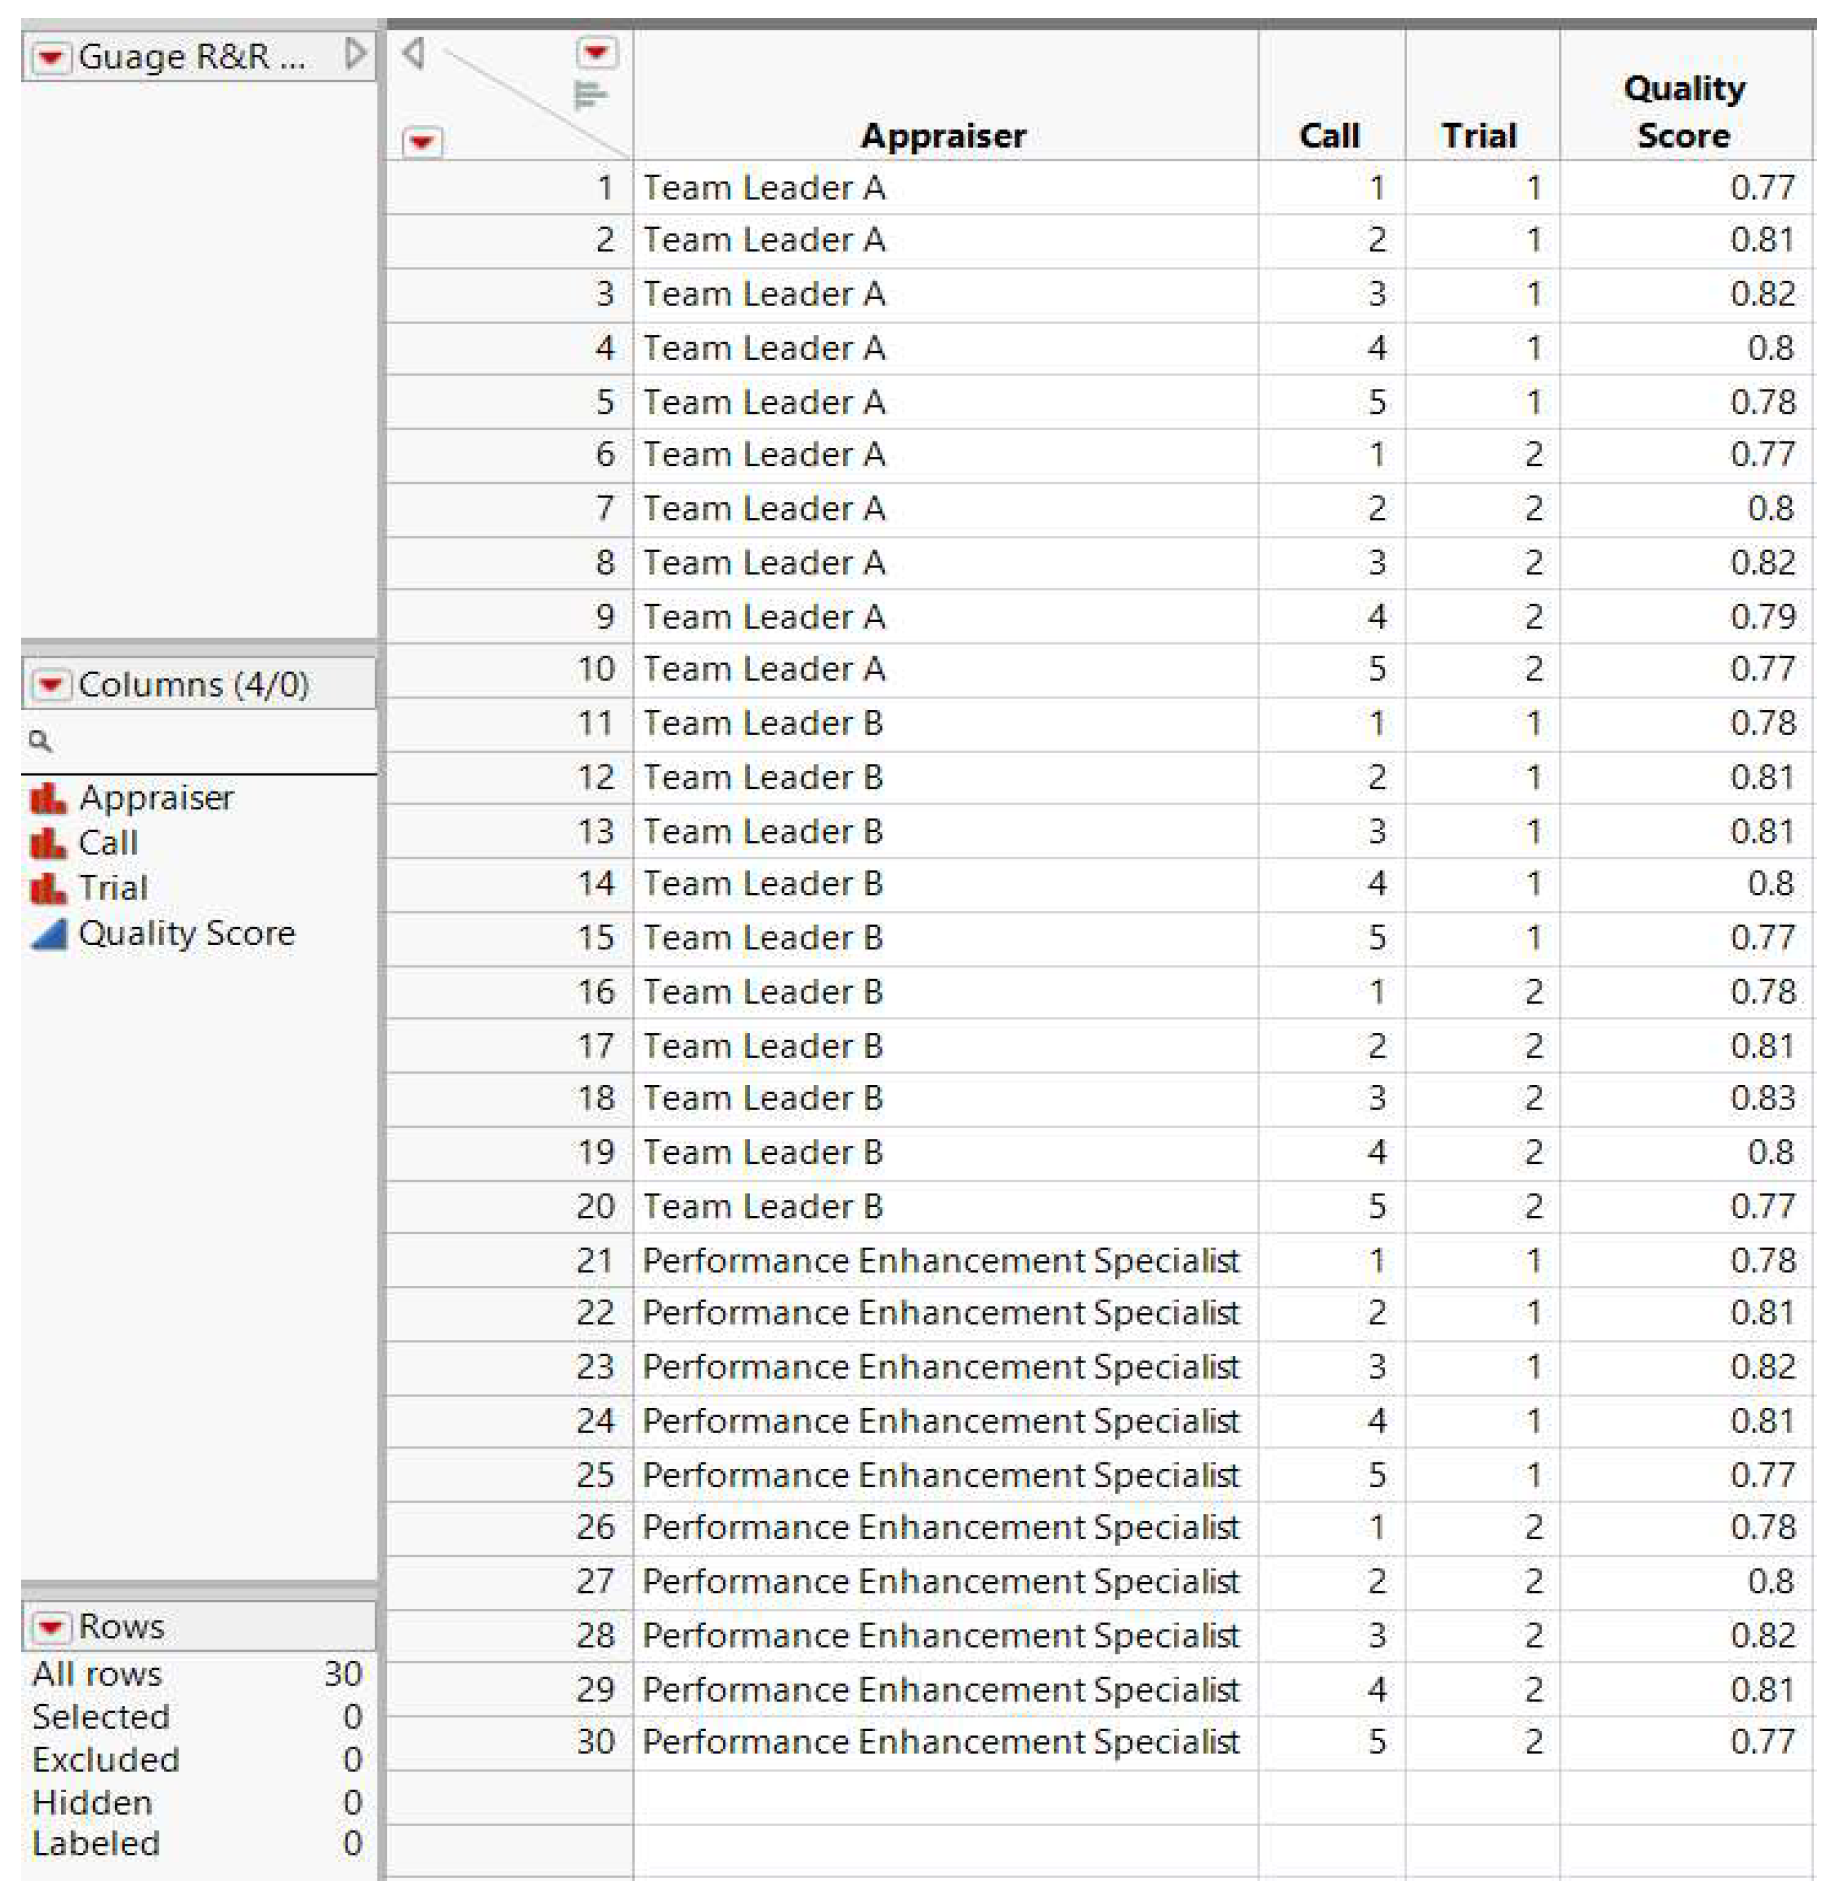Select the Trial column header
Viewport: 1826px width, 1896px height.
(x=1479, y=135)
